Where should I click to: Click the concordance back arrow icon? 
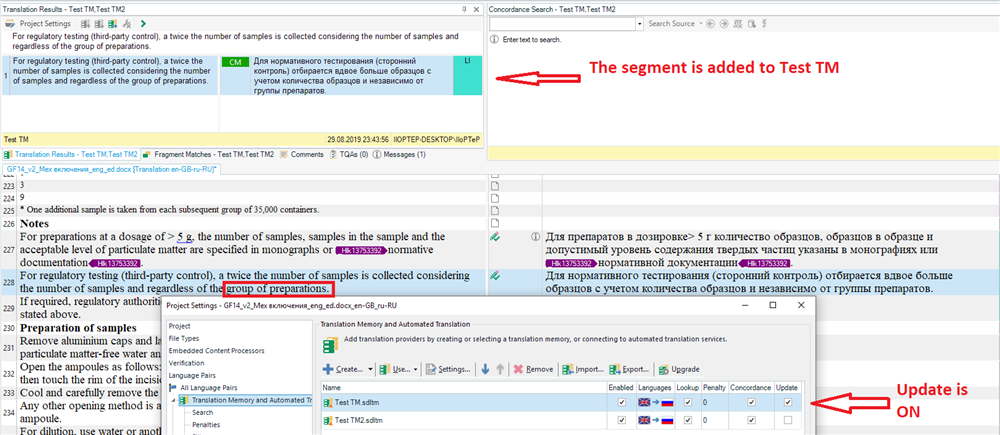pos(710,24)
